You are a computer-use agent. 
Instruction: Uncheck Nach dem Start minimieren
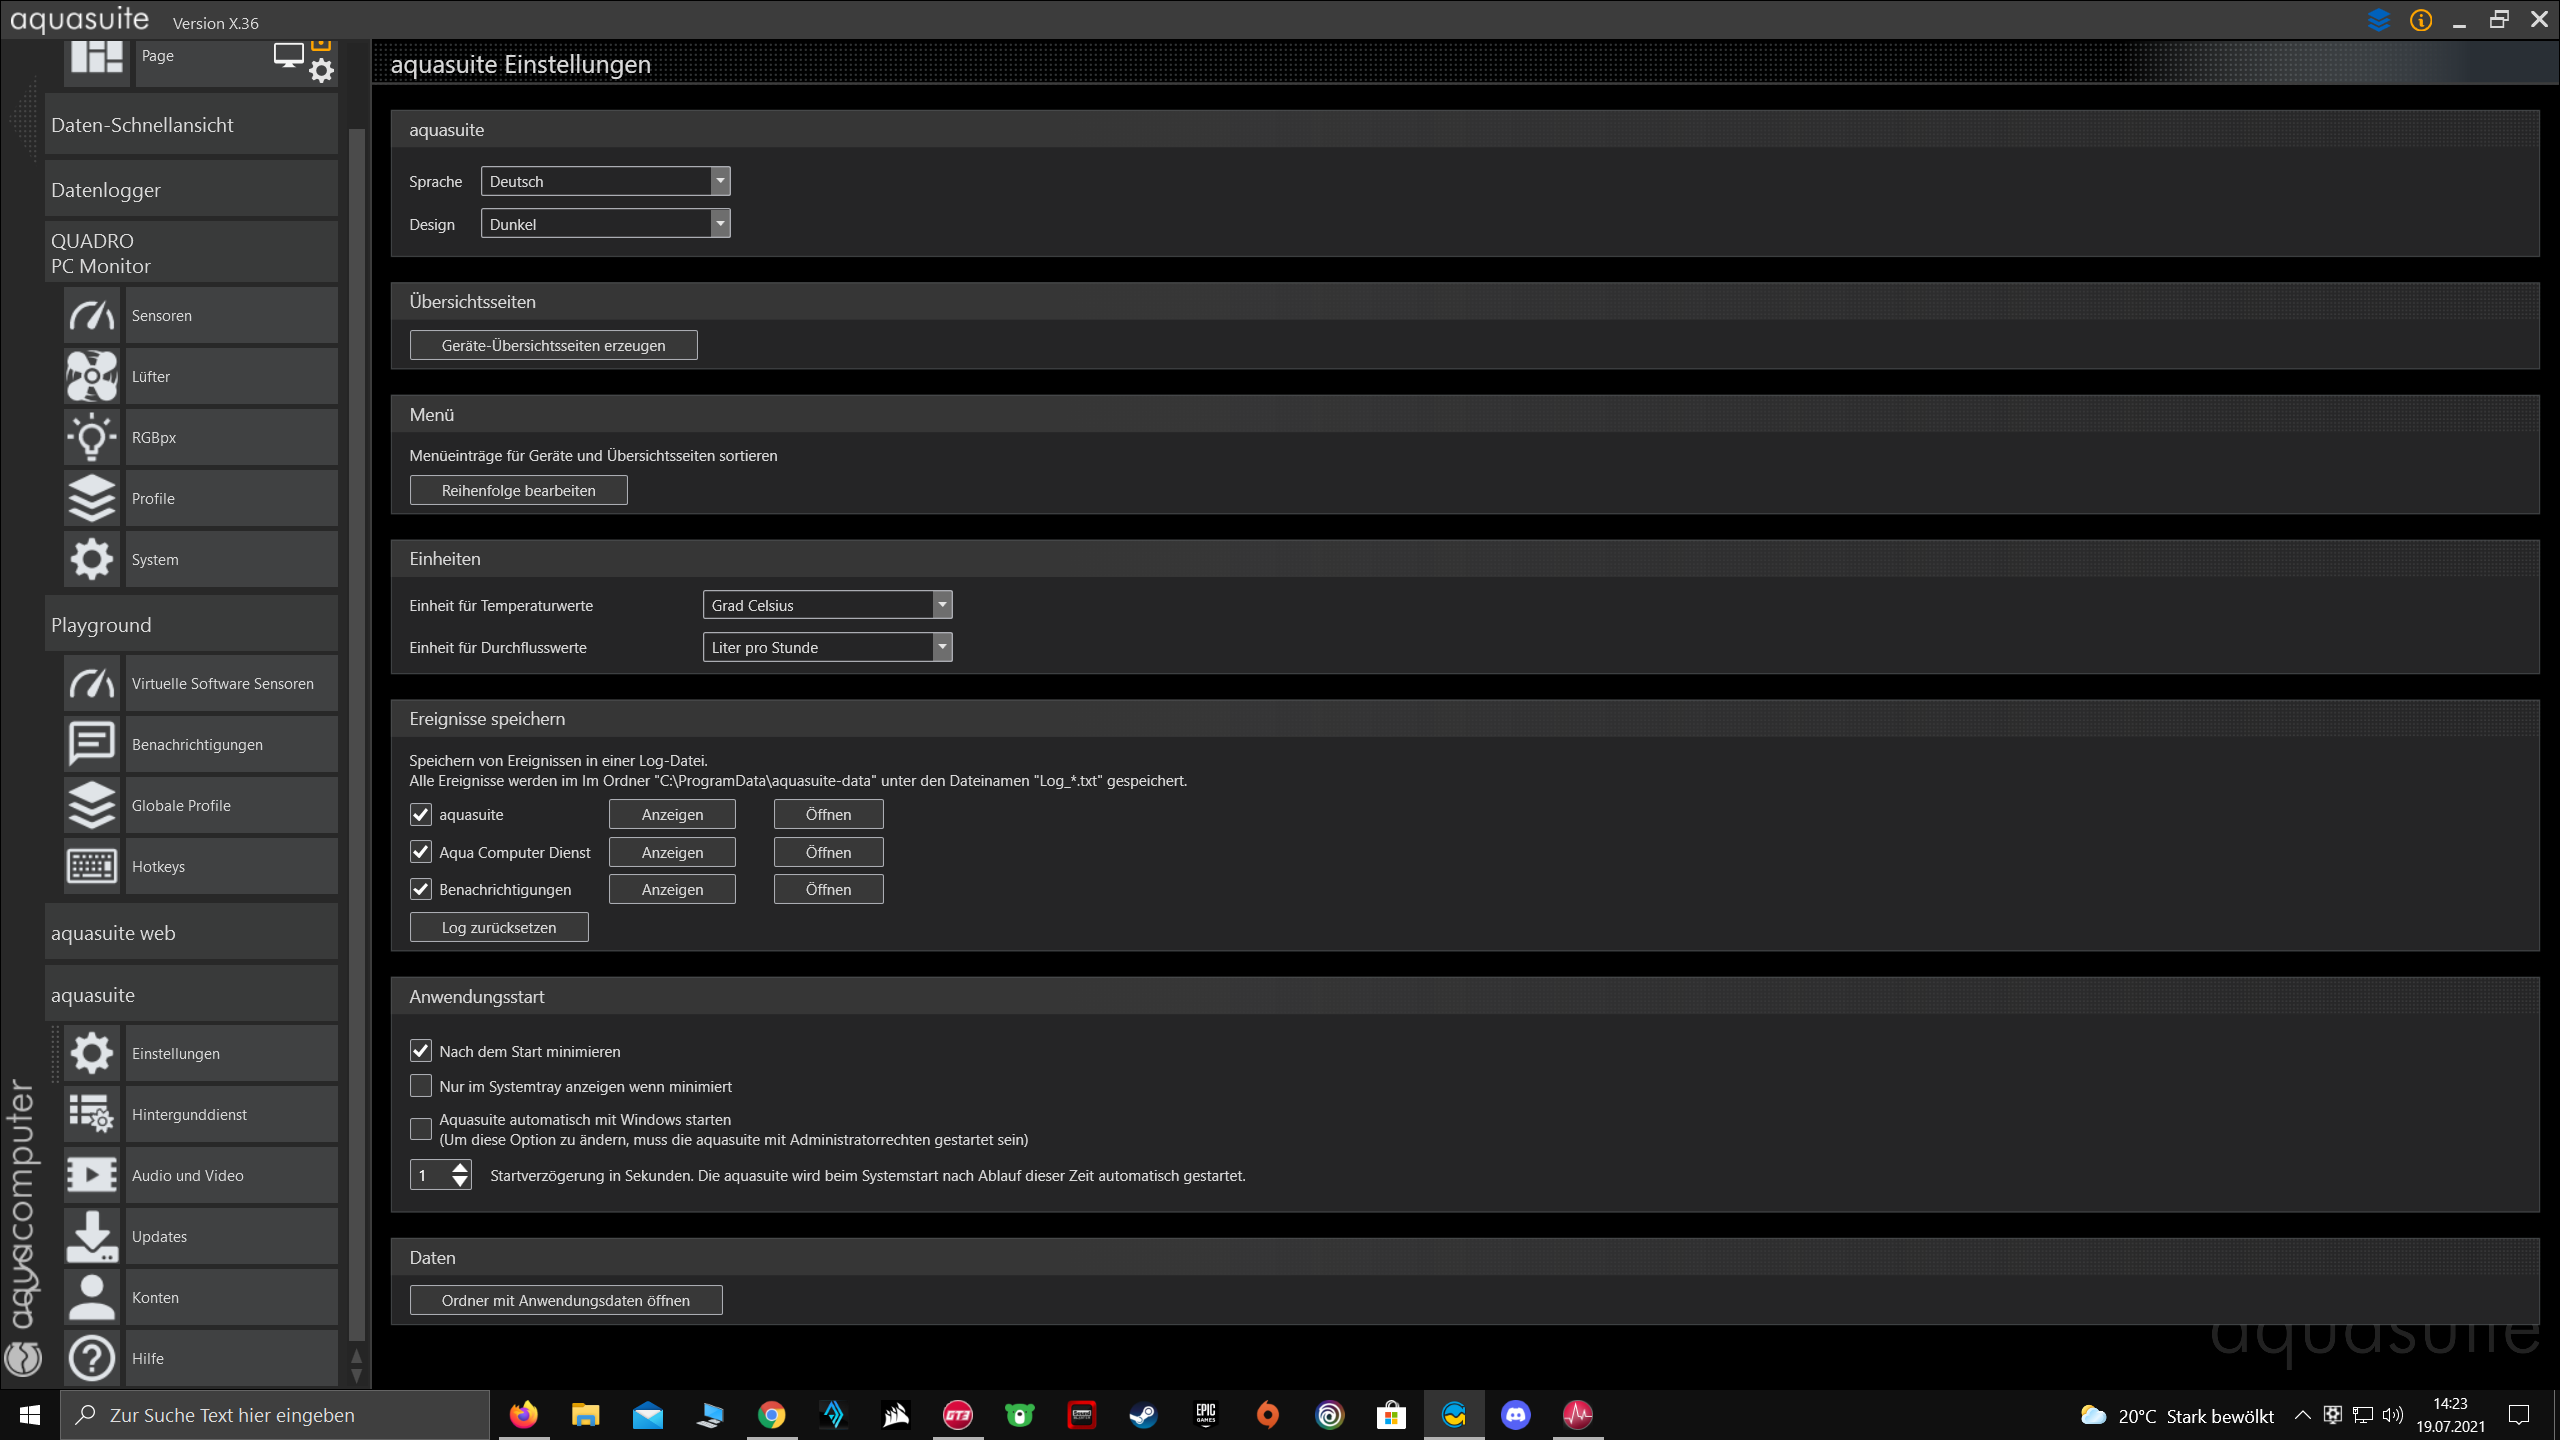pos(421,1051)
